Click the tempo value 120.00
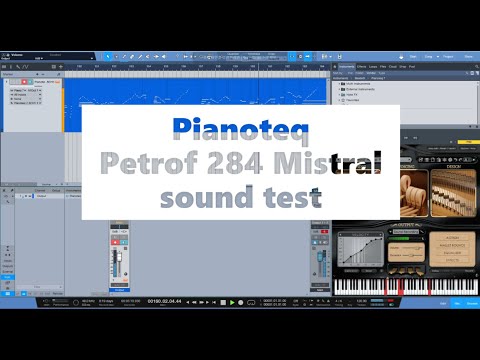This screenshot has width=480, height=360. [x=361, y=301]
